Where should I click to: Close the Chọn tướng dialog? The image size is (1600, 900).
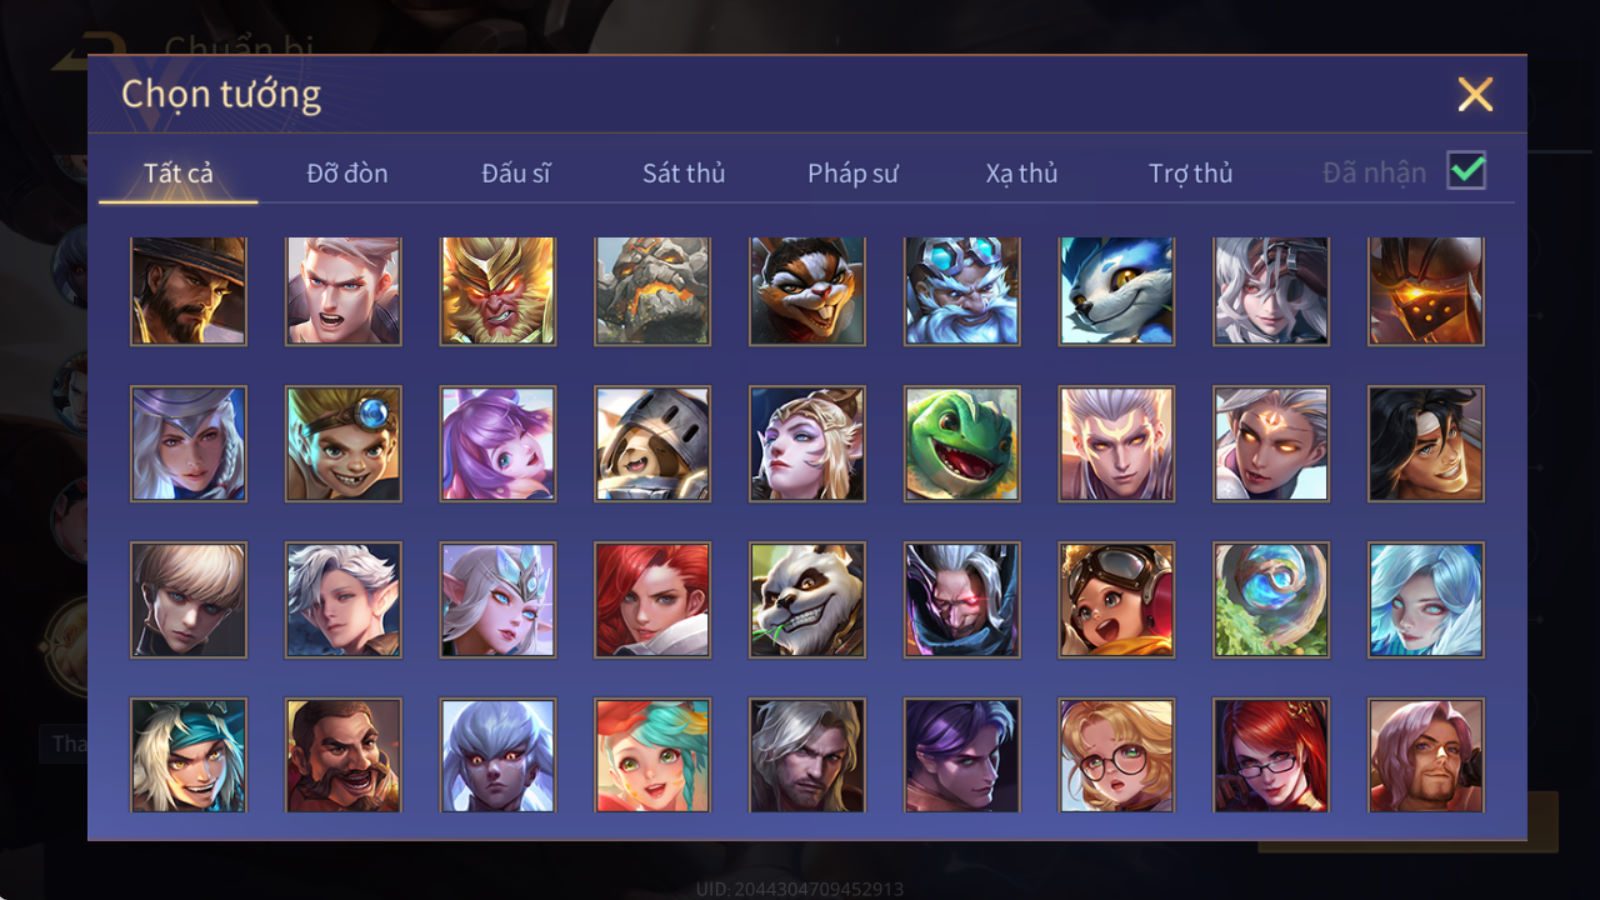[1475, 95]
